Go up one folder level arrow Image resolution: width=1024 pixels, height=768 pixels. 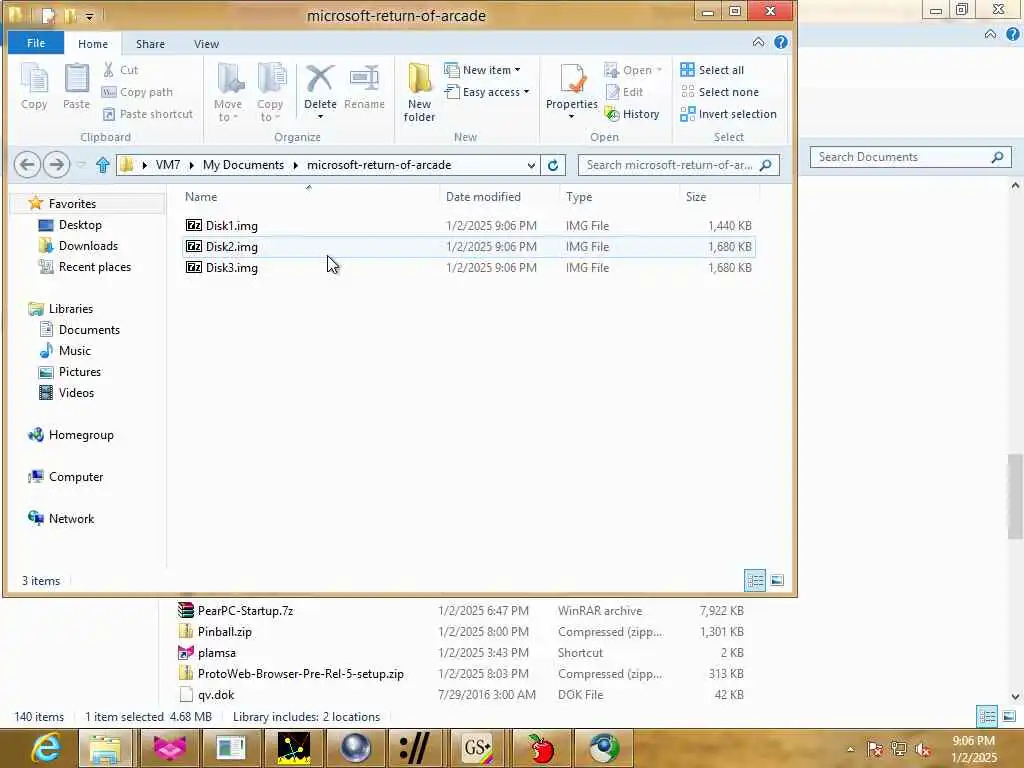pos(103,165)
